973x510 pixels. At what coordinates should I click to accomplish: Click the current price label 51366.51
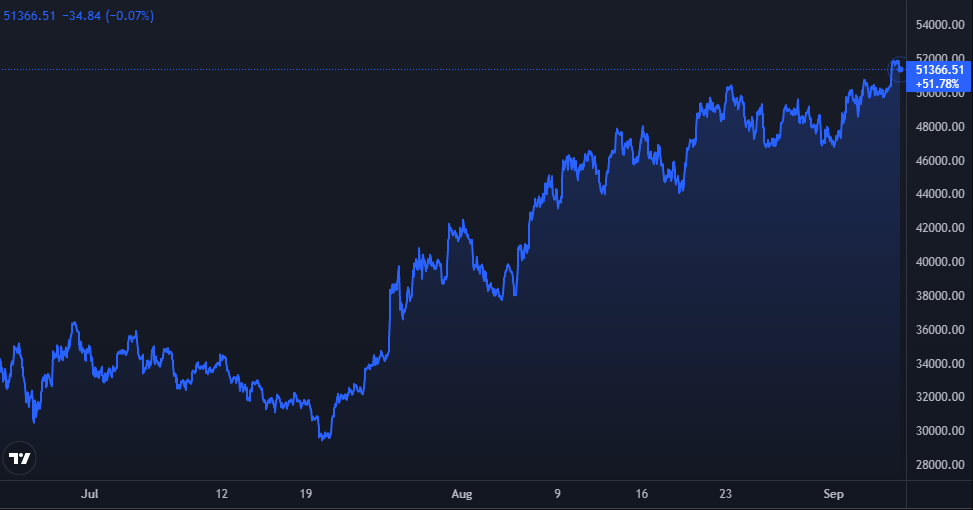[x=939, y=70]
